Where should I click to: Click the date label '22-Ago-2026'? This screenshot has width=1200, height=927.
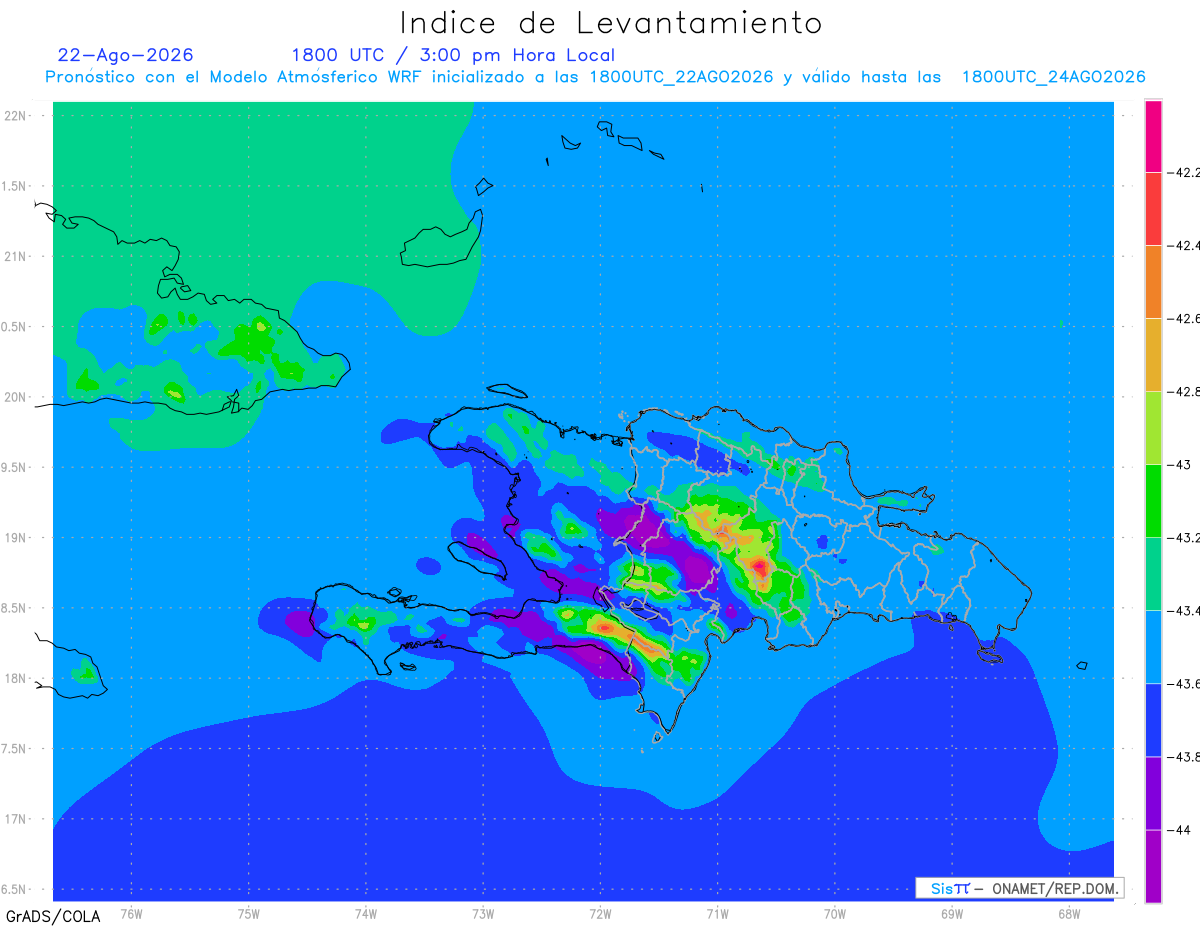126,55
